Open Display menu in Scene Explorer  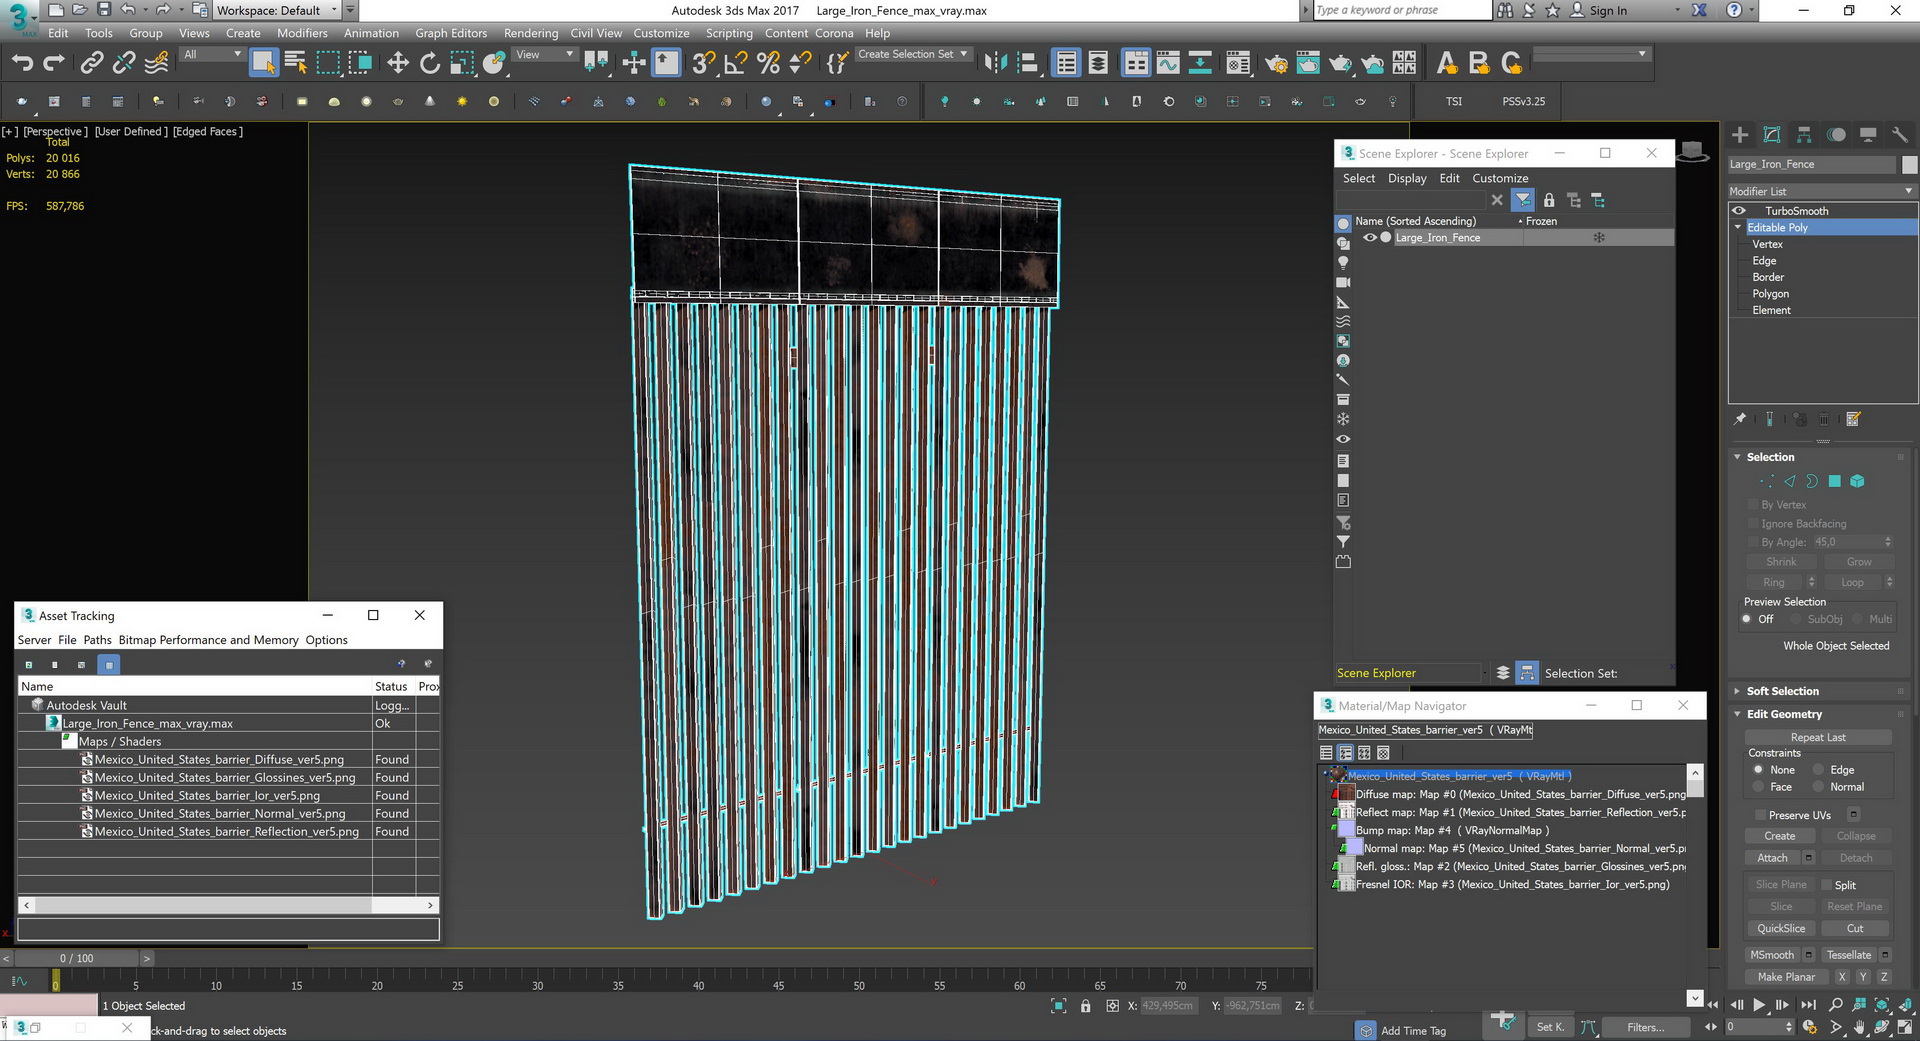[x=1407, y=178]
